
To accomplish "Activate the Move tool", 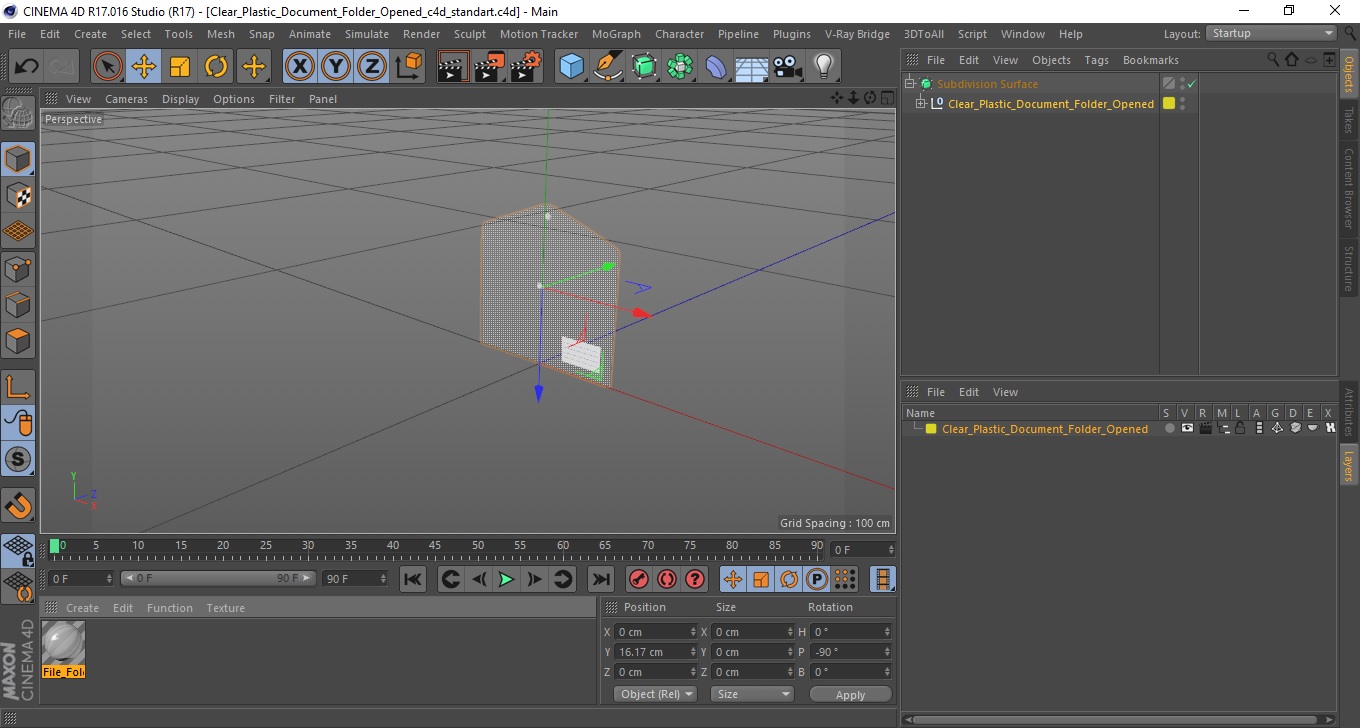I will tap(144, 67).
